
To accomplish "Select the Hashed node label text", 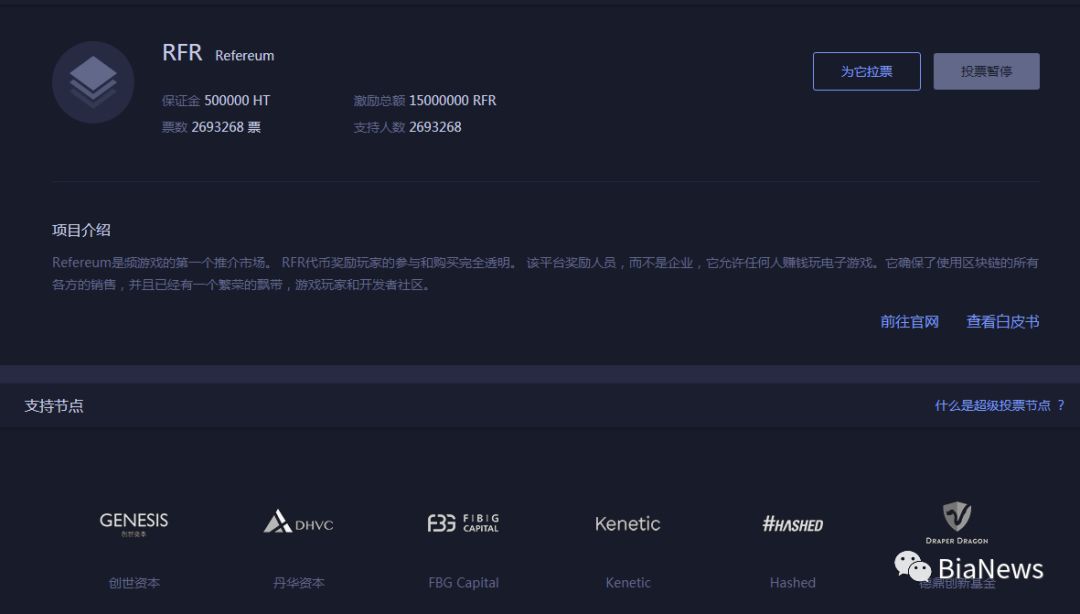I will [x=793, y=583].
